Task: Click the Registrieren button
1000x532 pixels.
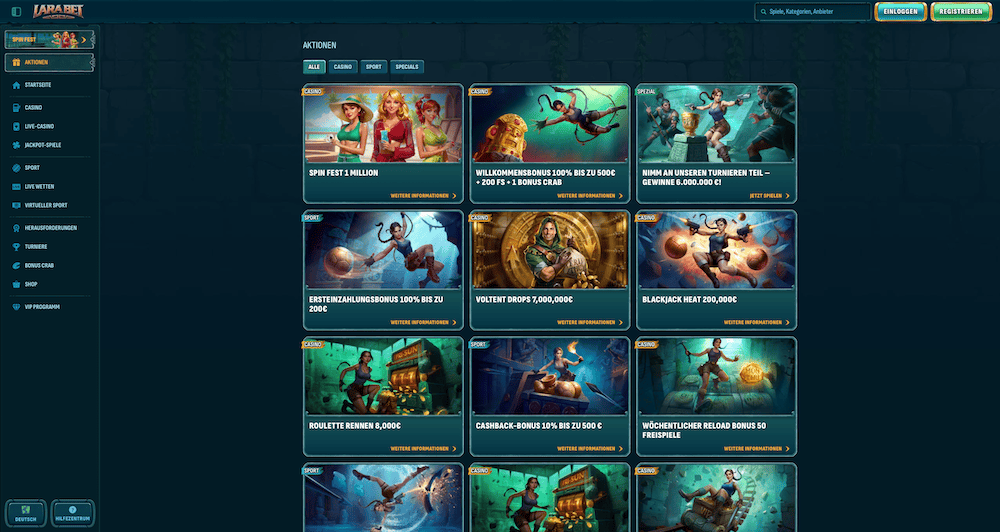Action: tap(960, 12)
